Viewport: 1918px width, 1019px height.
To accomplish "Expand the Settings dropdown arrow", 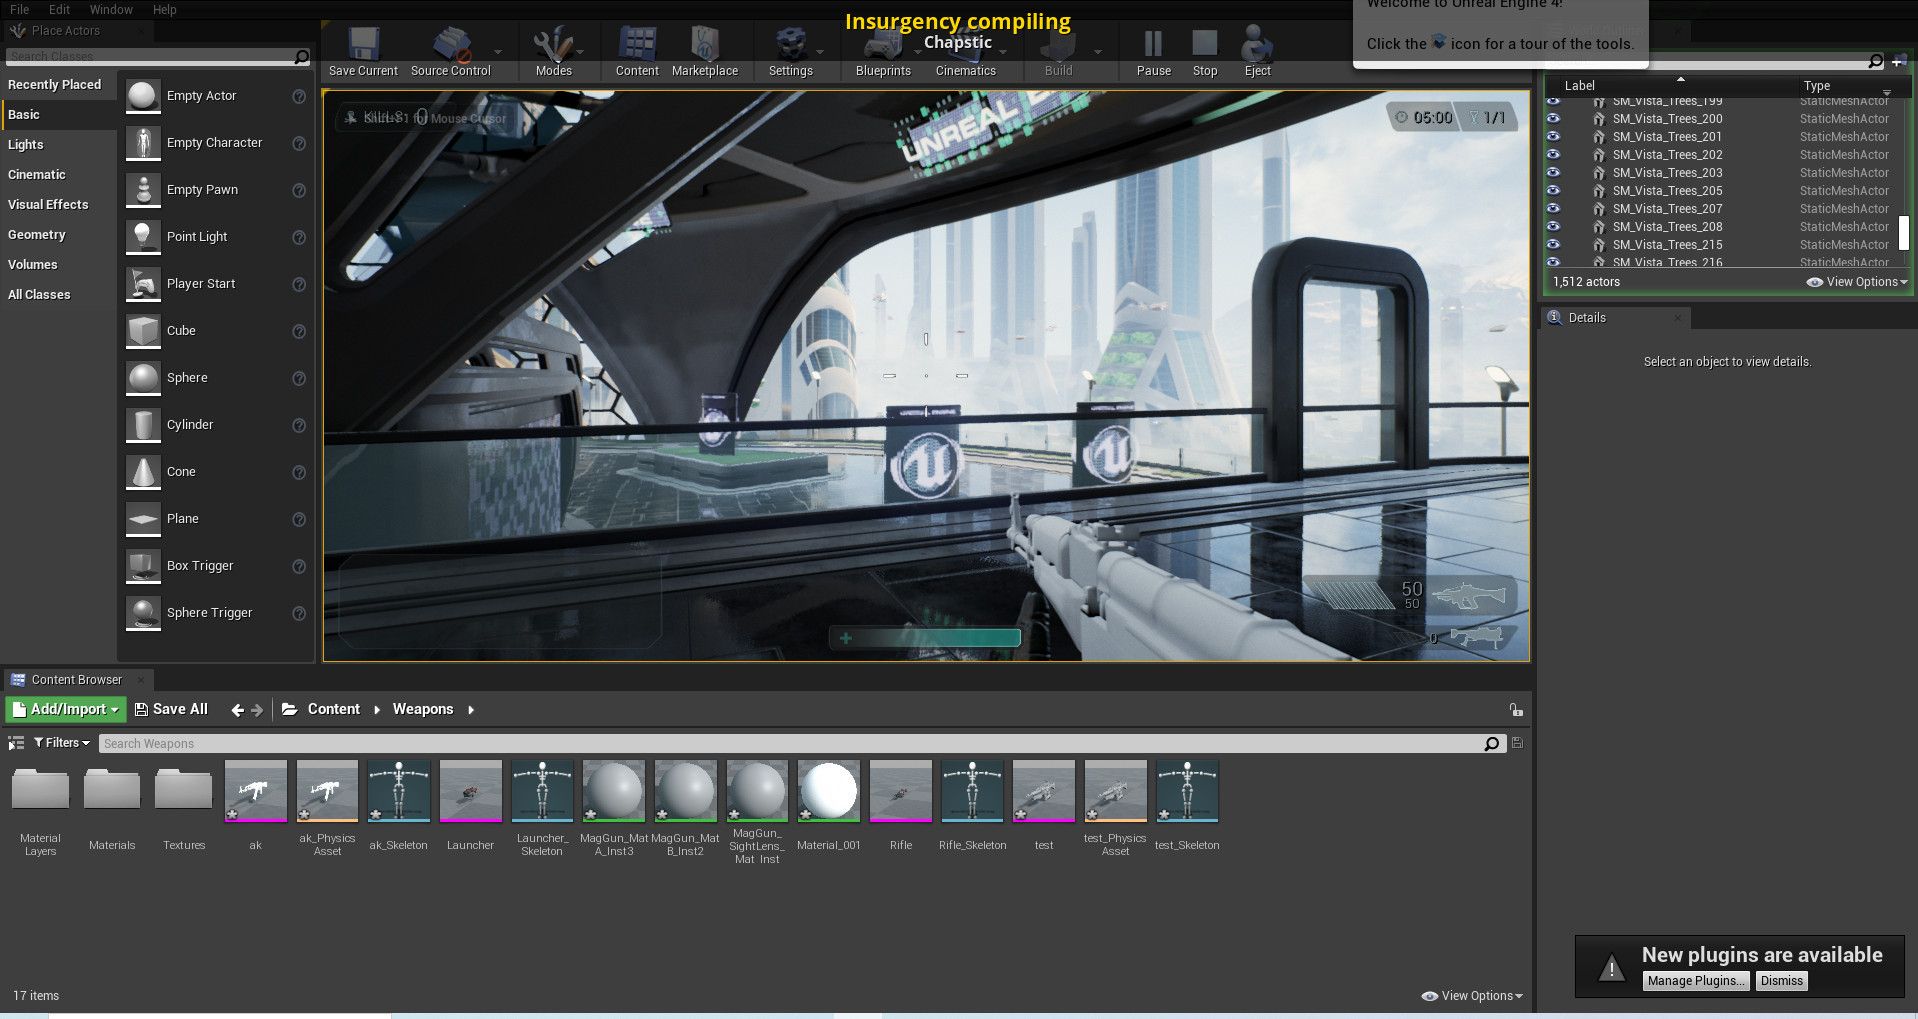I will 820,52.
